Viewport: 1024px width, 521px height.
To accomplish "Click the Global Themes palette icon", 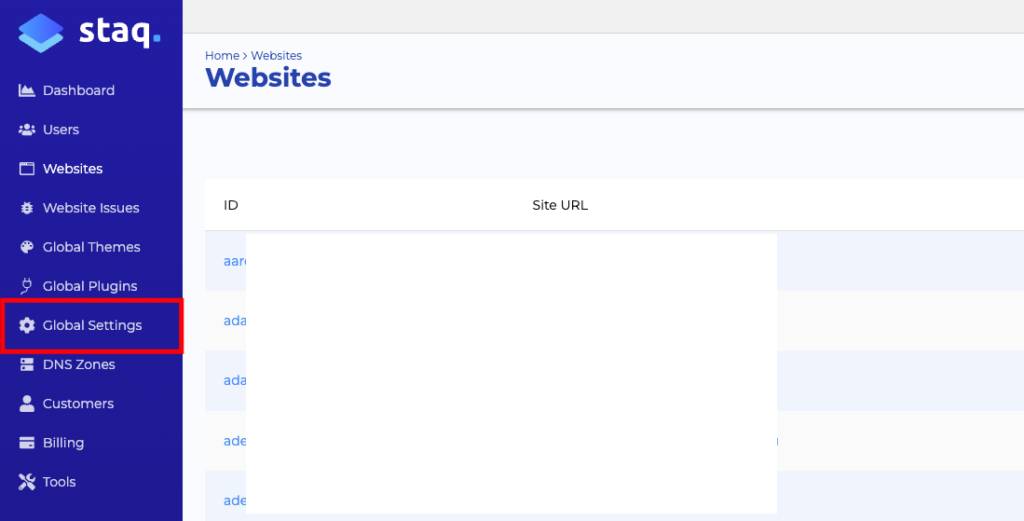I will (x=27, y=247).
